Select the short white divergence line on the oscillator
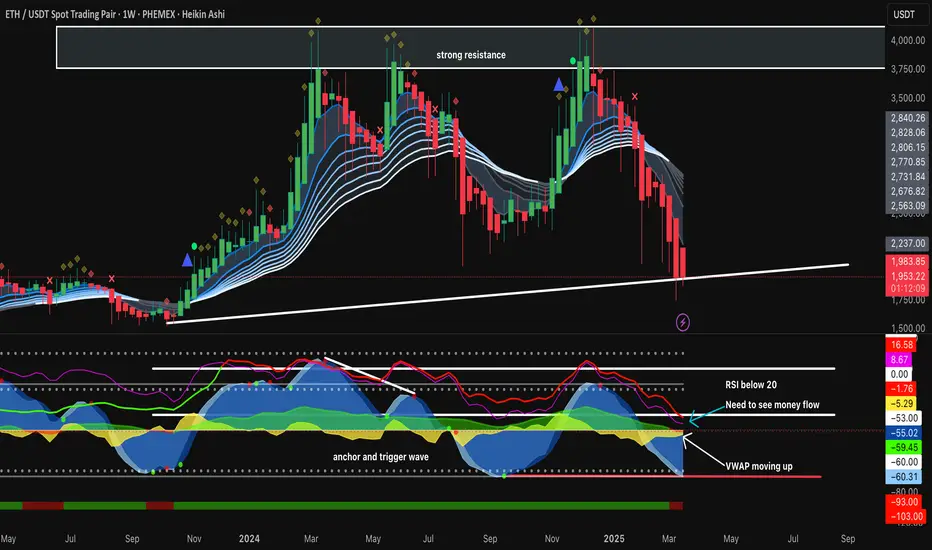 pos(369,376)
